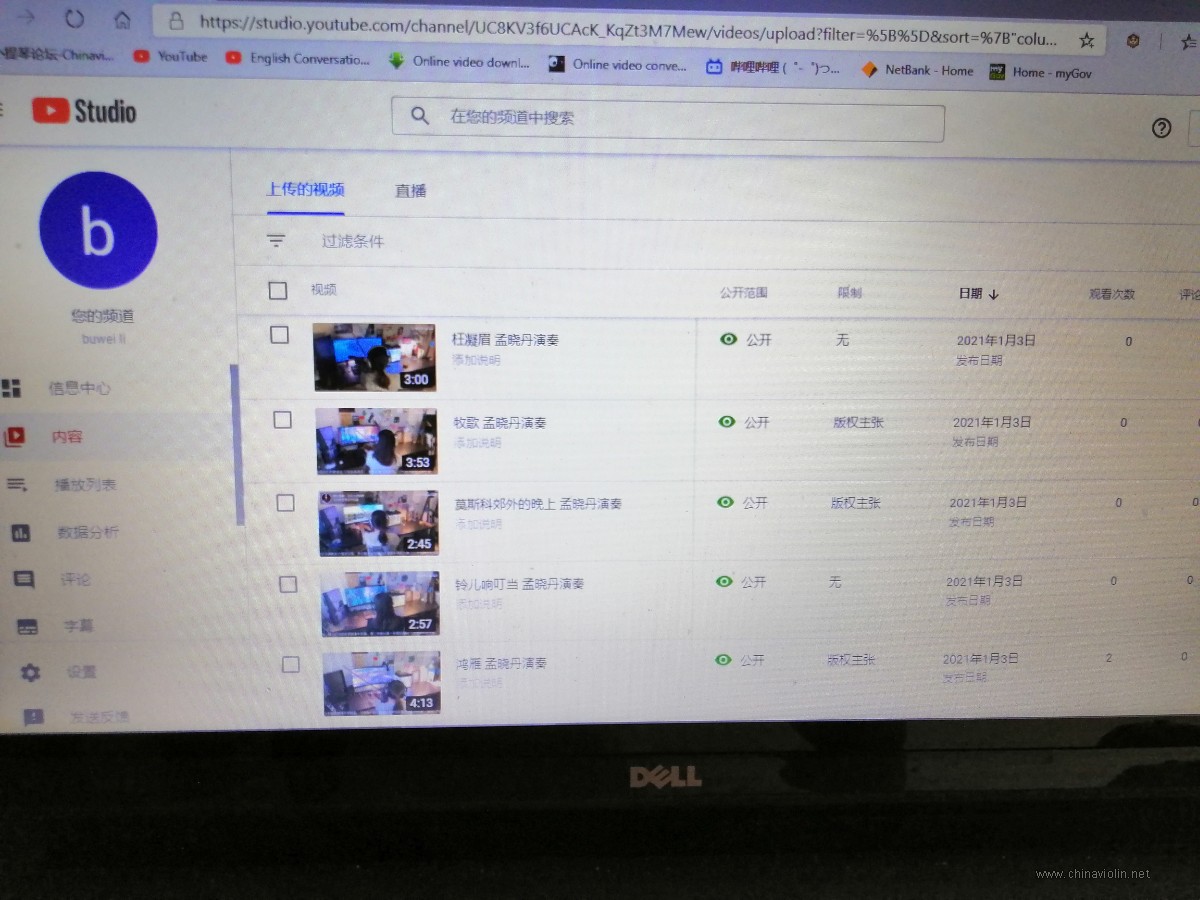Click the browser reload icon
1200x900 pixels.
[x=74, y=18]
